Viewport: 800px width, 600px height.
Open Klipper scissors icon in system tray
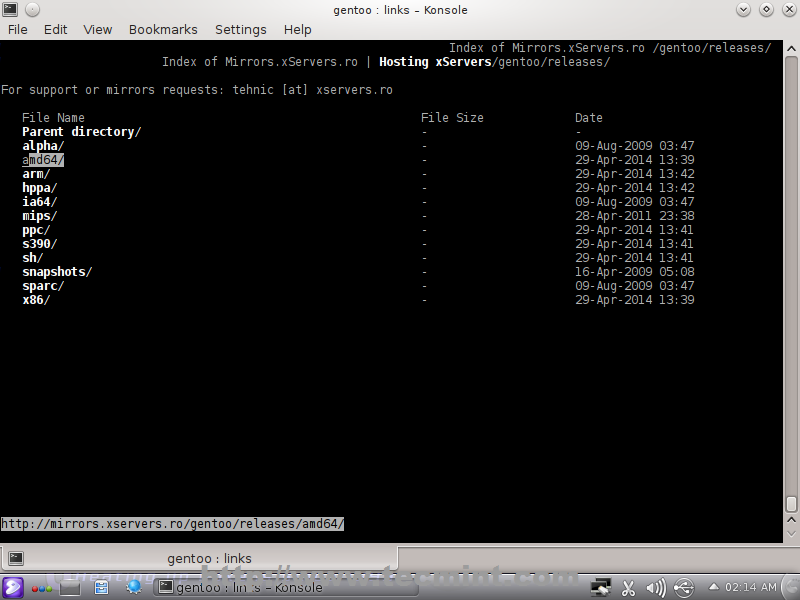click(628, 589)
